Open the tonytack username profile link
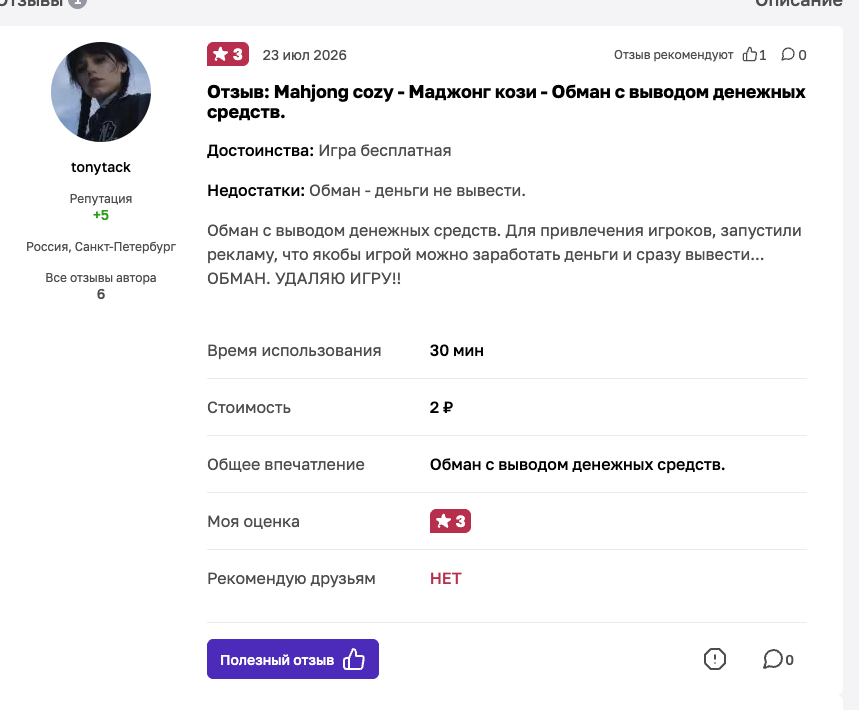This screenshot has height=710, width=859. (x=101, y=167)
